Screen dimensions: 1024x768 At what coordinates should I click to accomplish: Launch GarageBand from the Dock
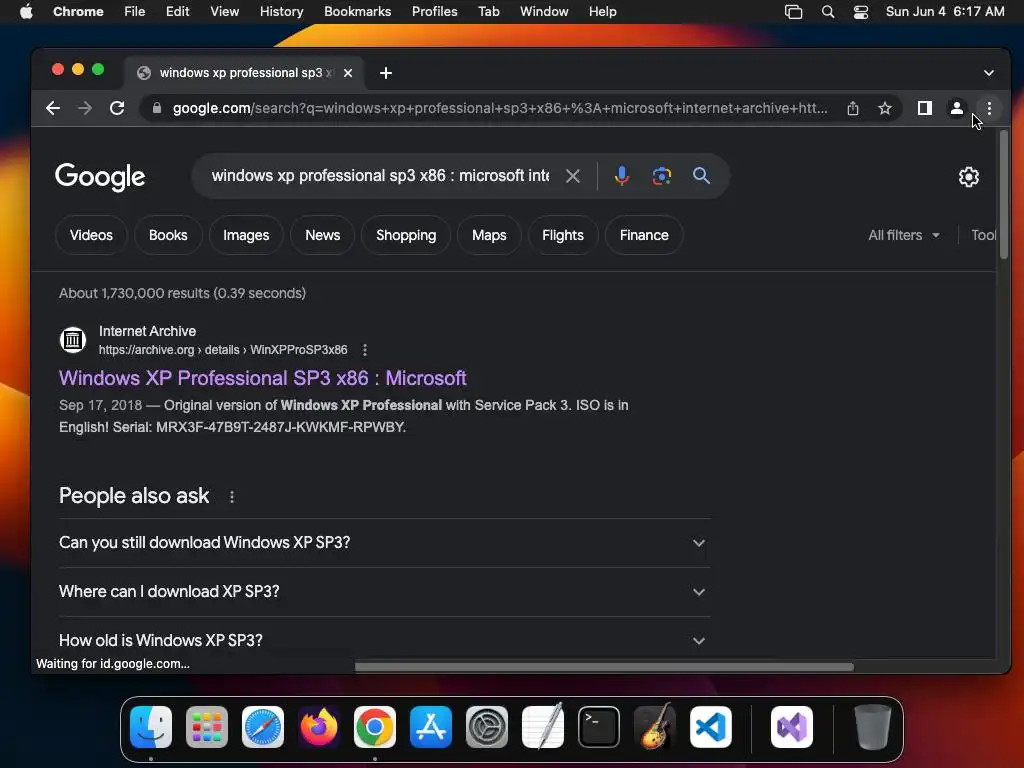pos(655,727)
